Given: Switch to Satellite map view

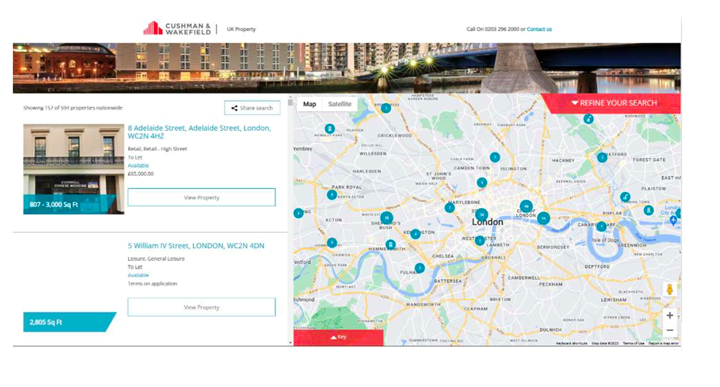Looking at the screenshot, I should [339, 104].
